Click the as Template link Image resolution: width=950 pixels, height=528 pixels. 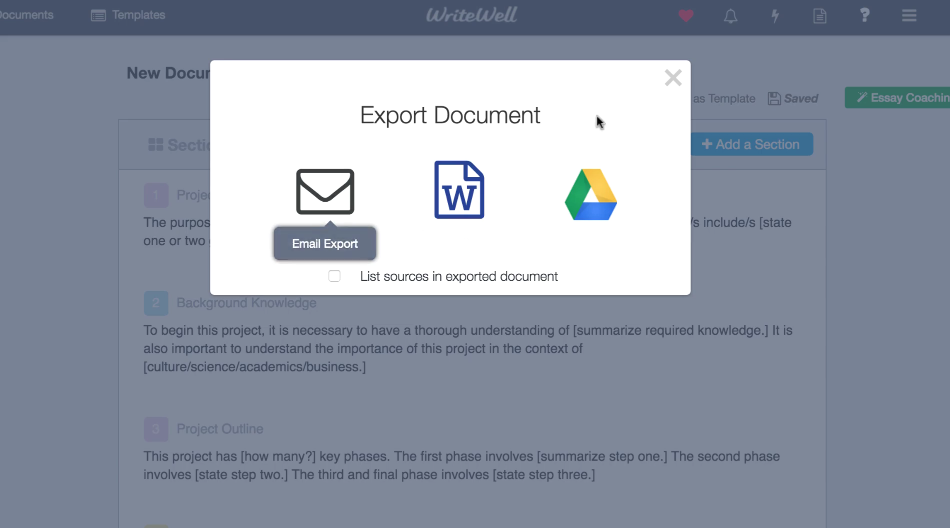pos(723,98)
